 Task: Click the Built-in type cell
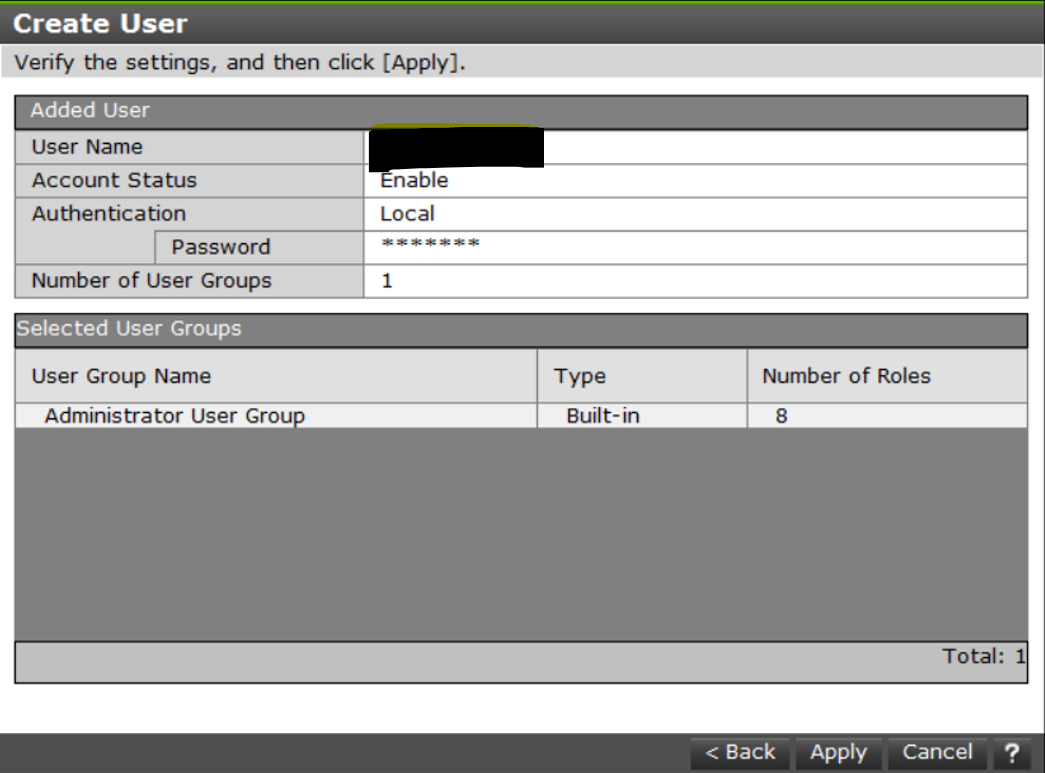point(603,416)
